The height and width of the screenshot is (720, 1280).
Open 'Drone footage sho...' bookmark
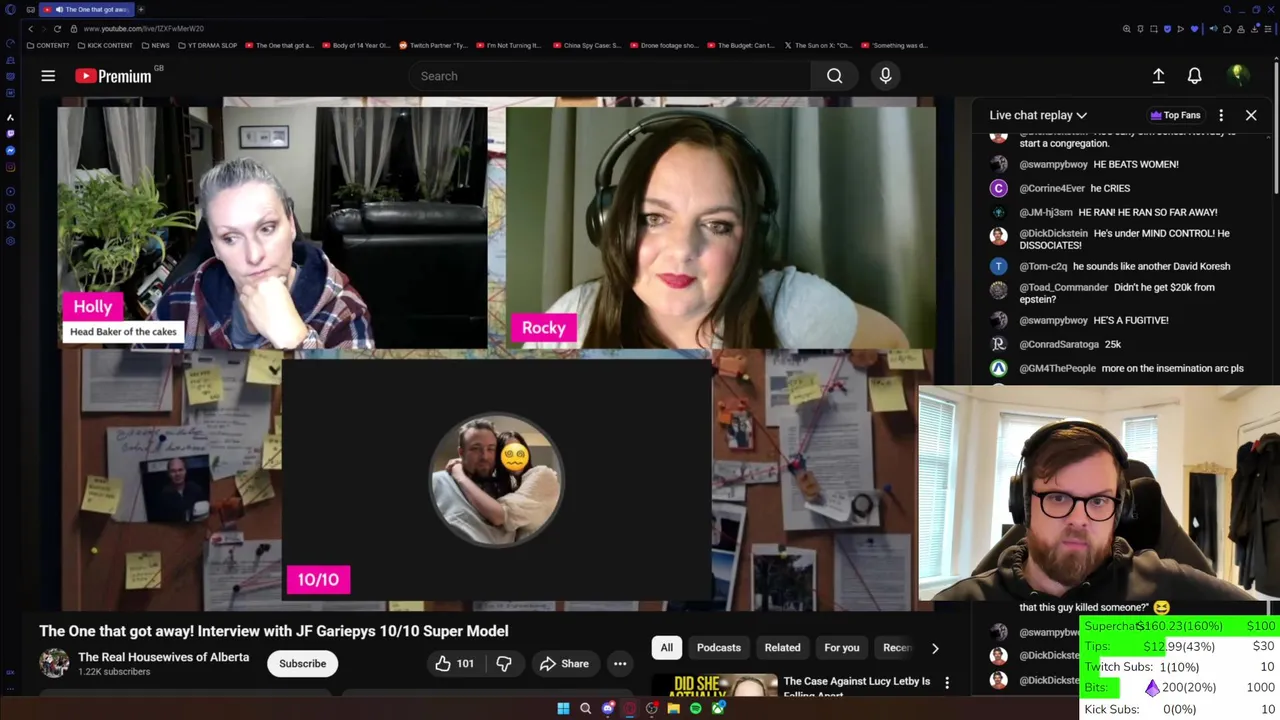664,45
